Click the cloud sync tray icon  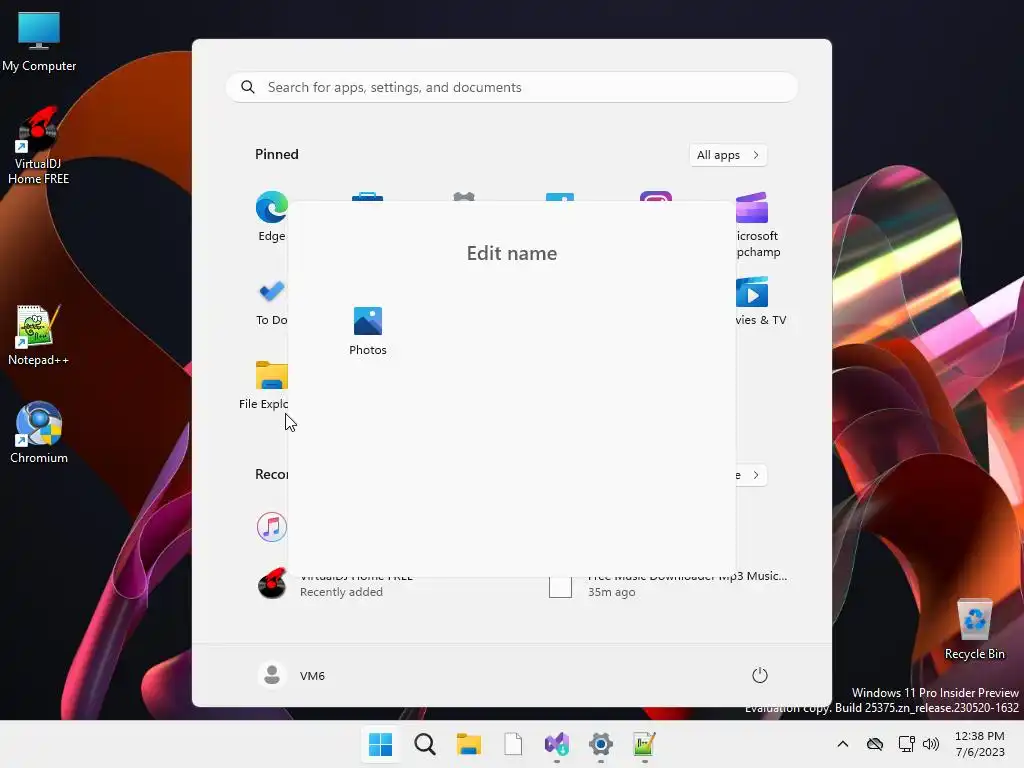coord(874,744)
